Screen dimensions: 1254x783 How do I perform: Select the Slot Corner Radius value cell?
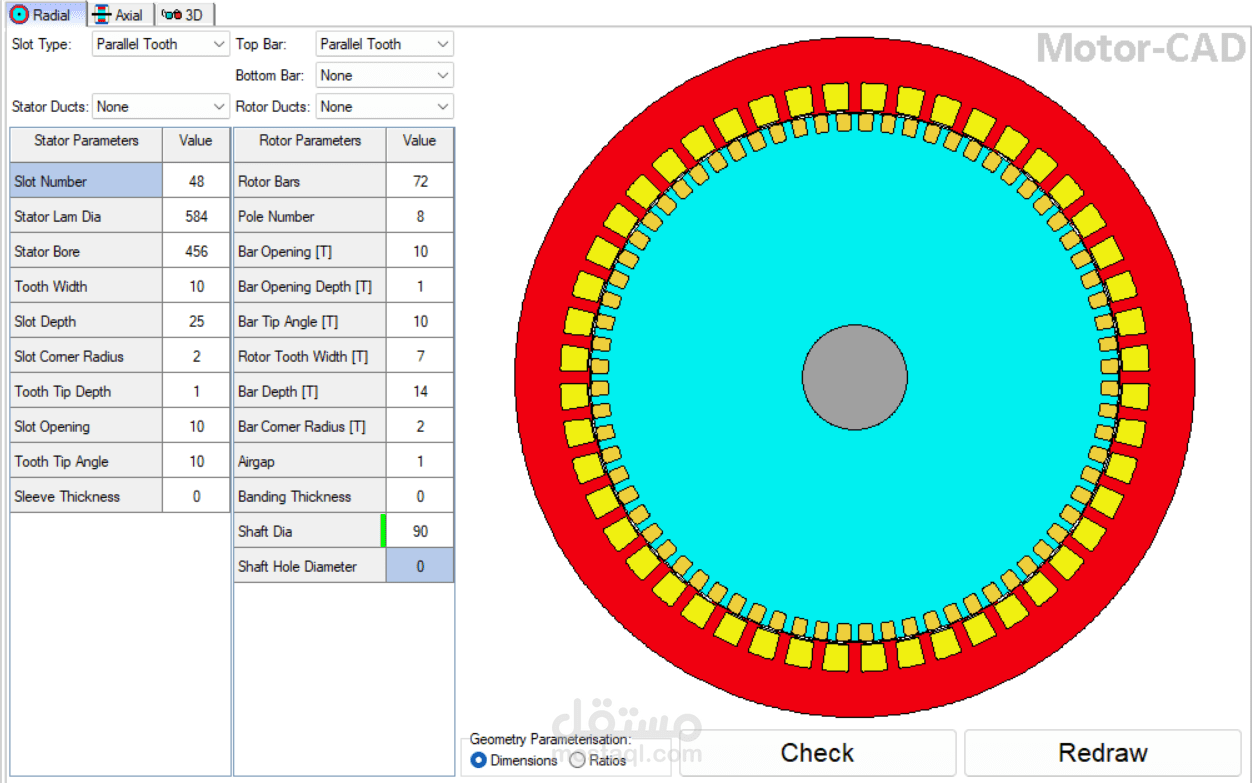point(196,356)
